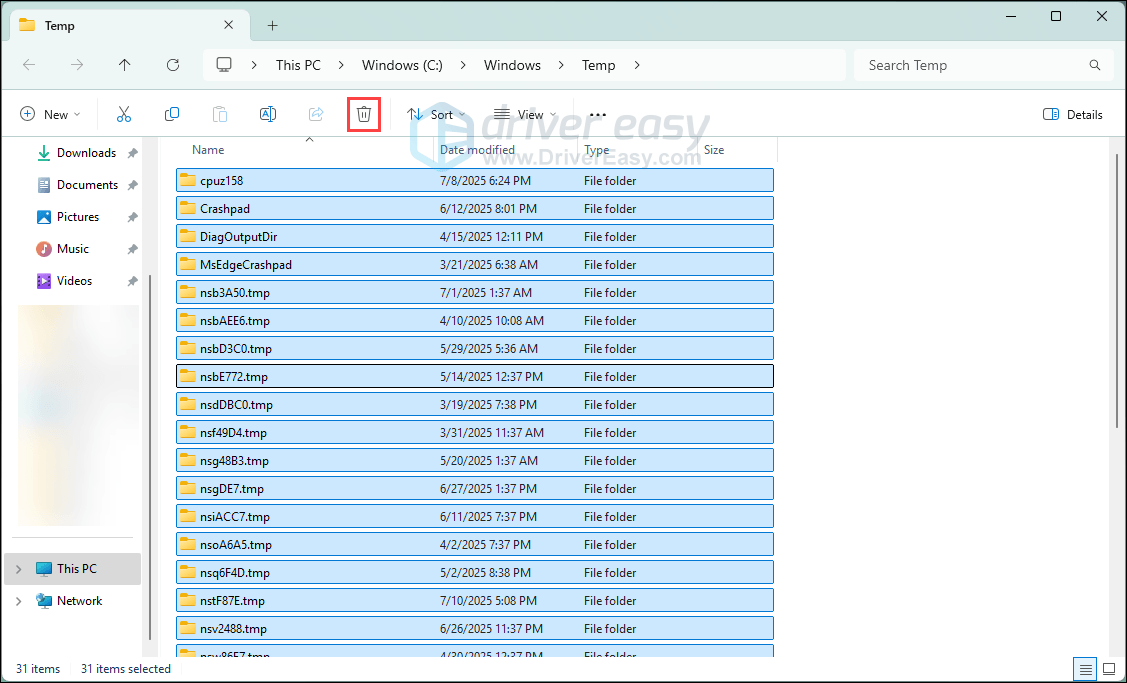The image size is (1127, 683).
Task: Open the See more ellipsis menu
Action: pyautogui.click(x=597, y=115)
